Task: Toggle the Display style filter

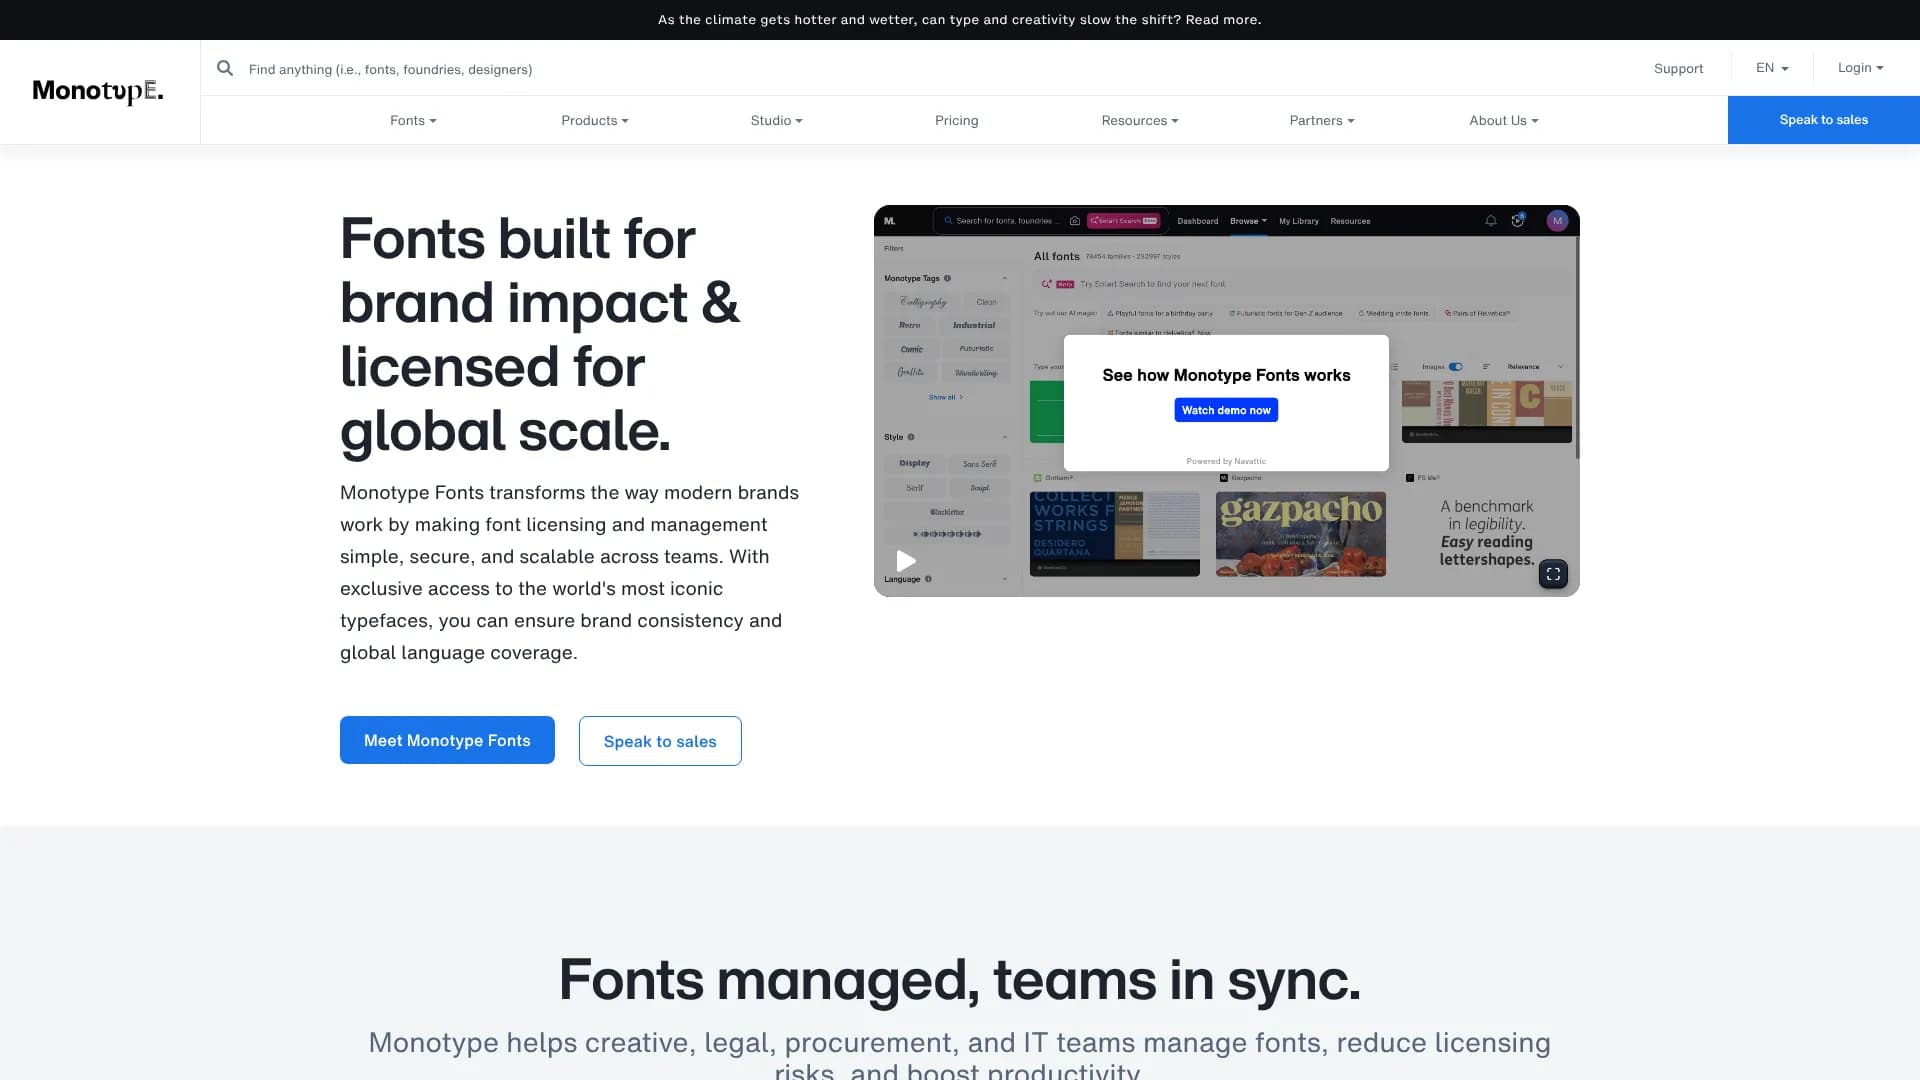Action: point(914,464)
